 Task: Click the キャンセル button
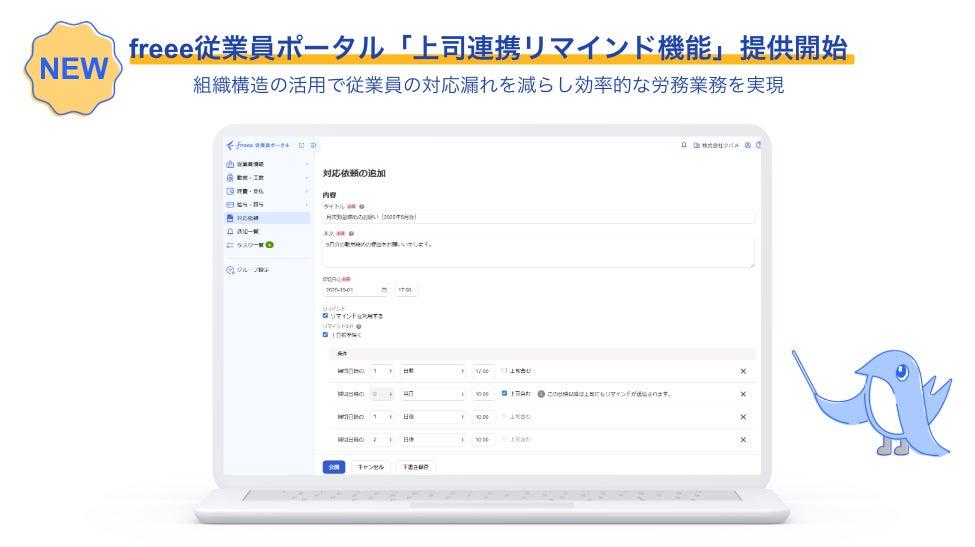pyautogui.click(x=371, y=467)
